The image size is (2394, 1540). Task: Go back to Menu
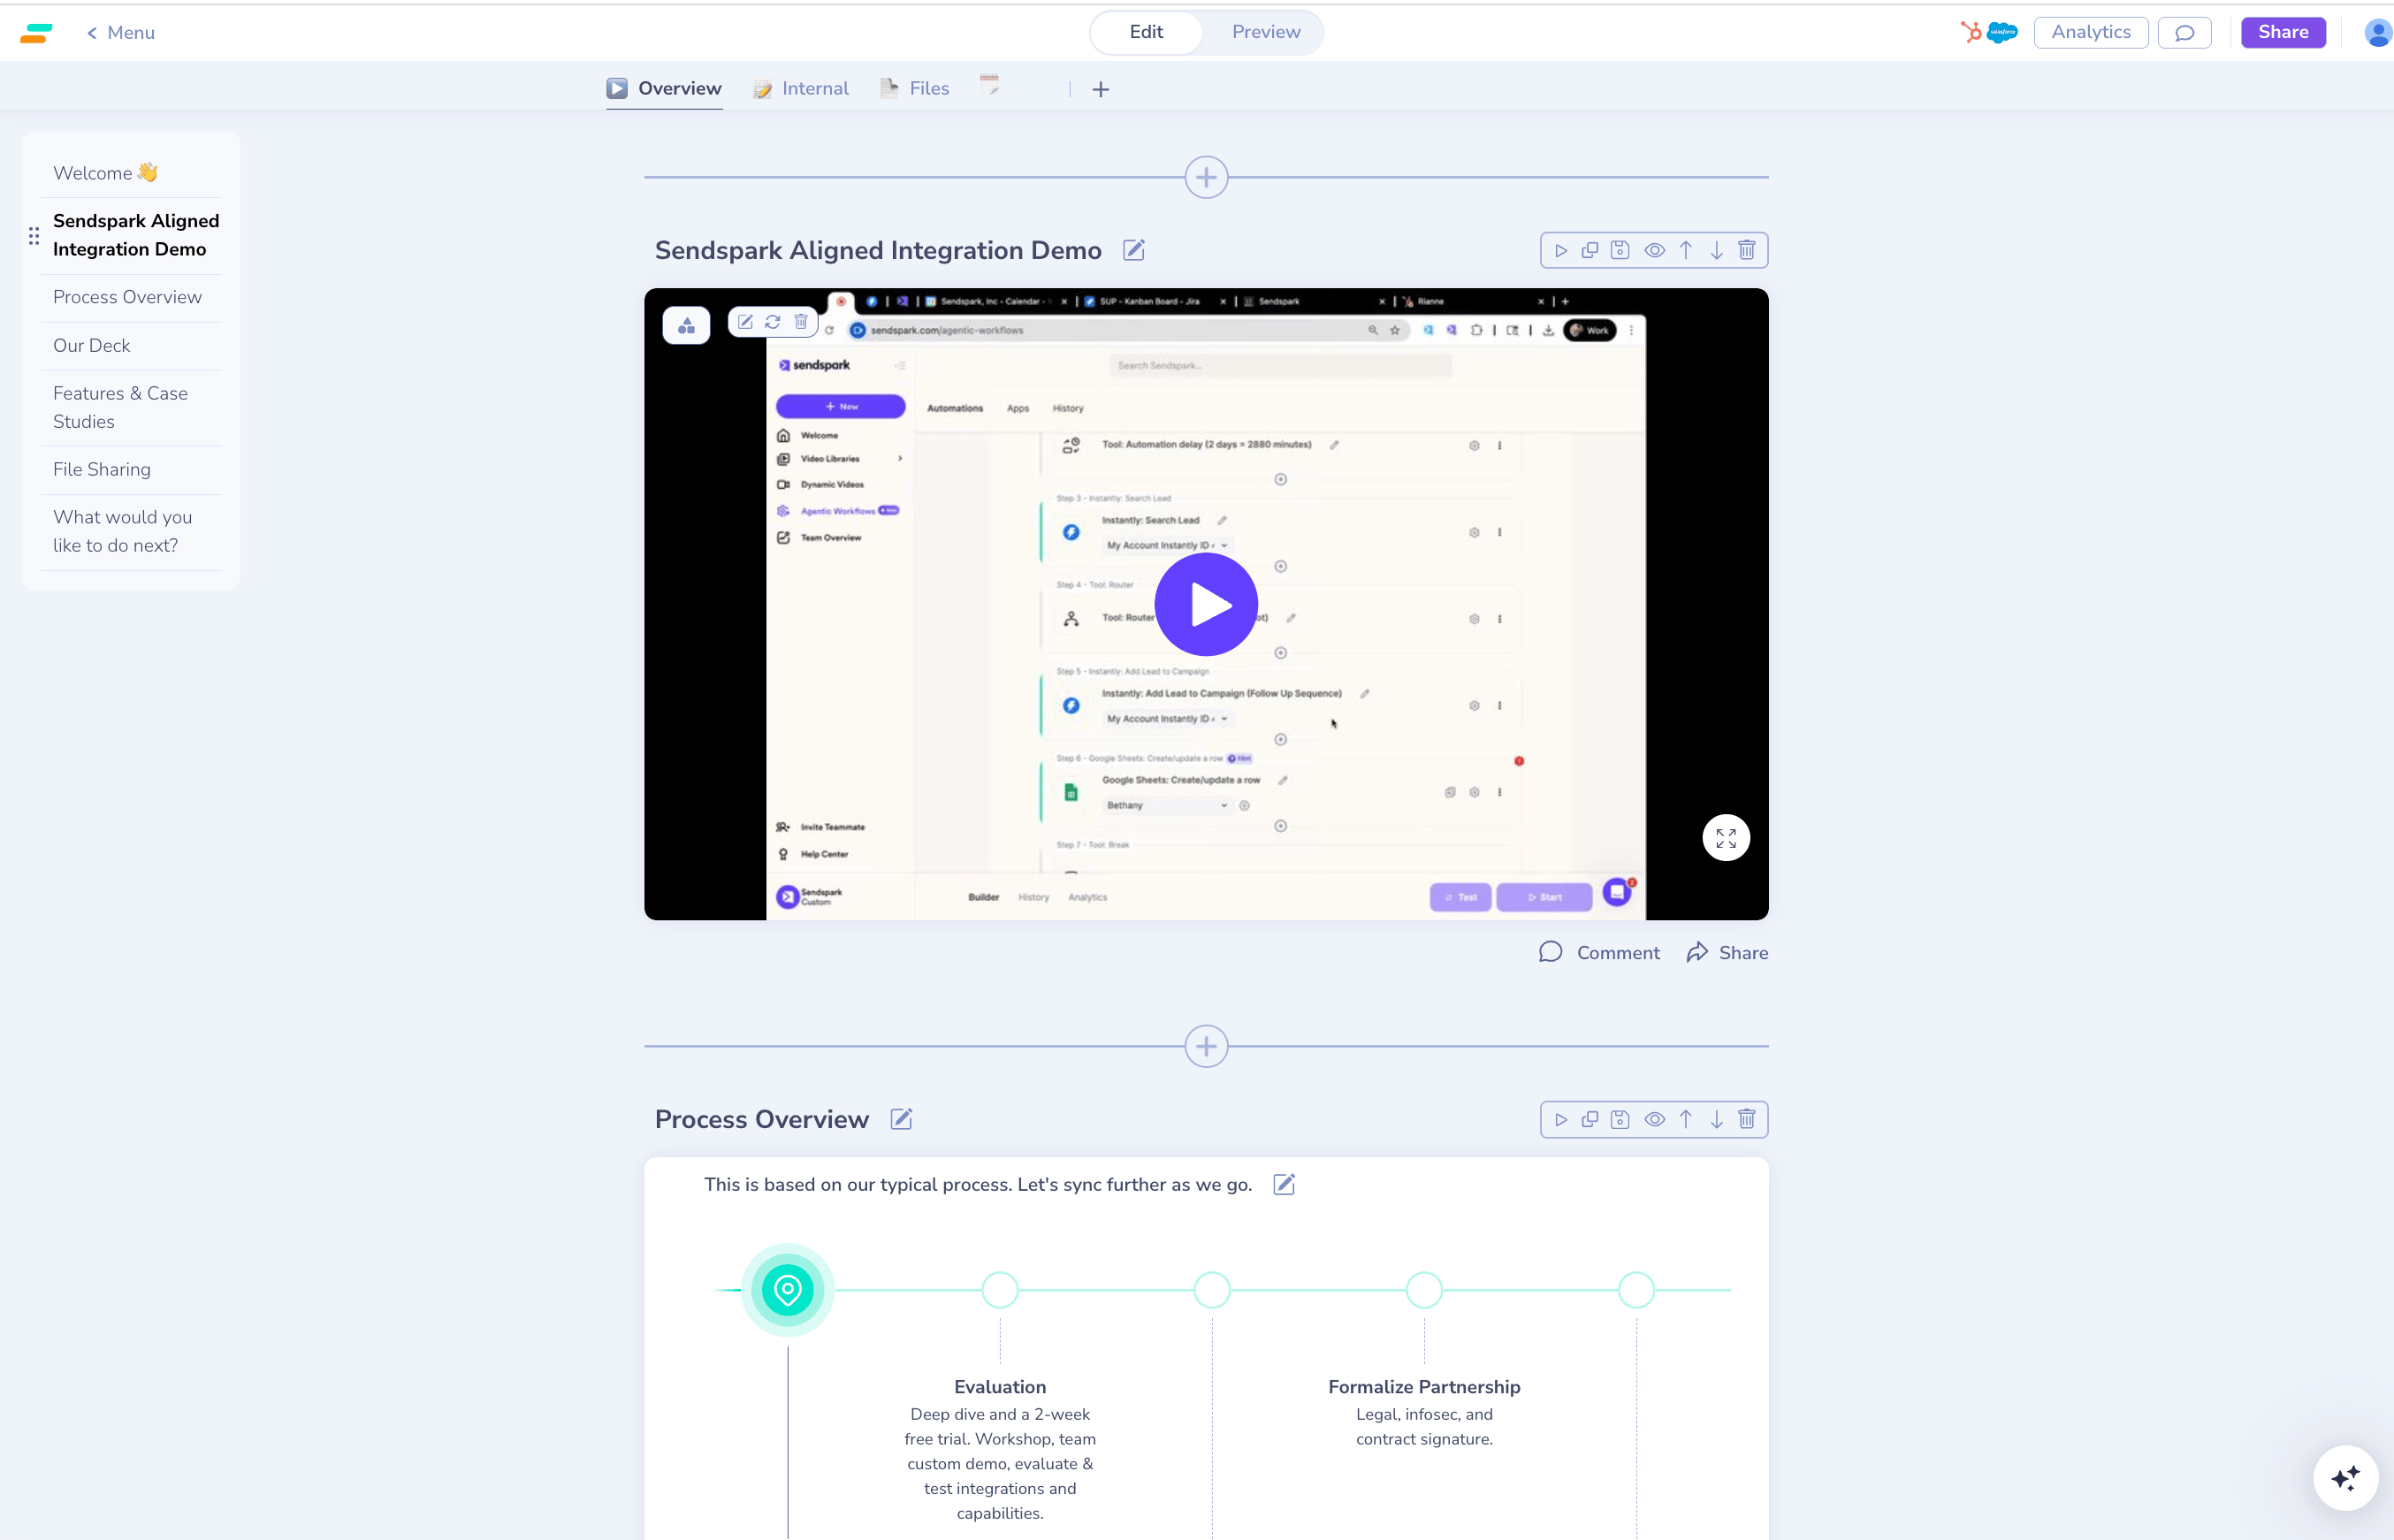tap(120, 32)
